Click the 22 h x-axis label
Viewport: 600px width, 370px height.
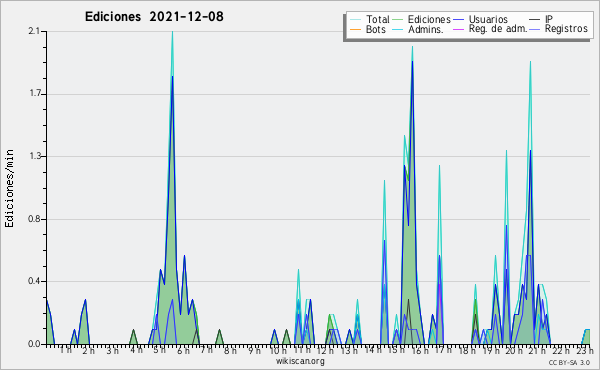point(562,350)
